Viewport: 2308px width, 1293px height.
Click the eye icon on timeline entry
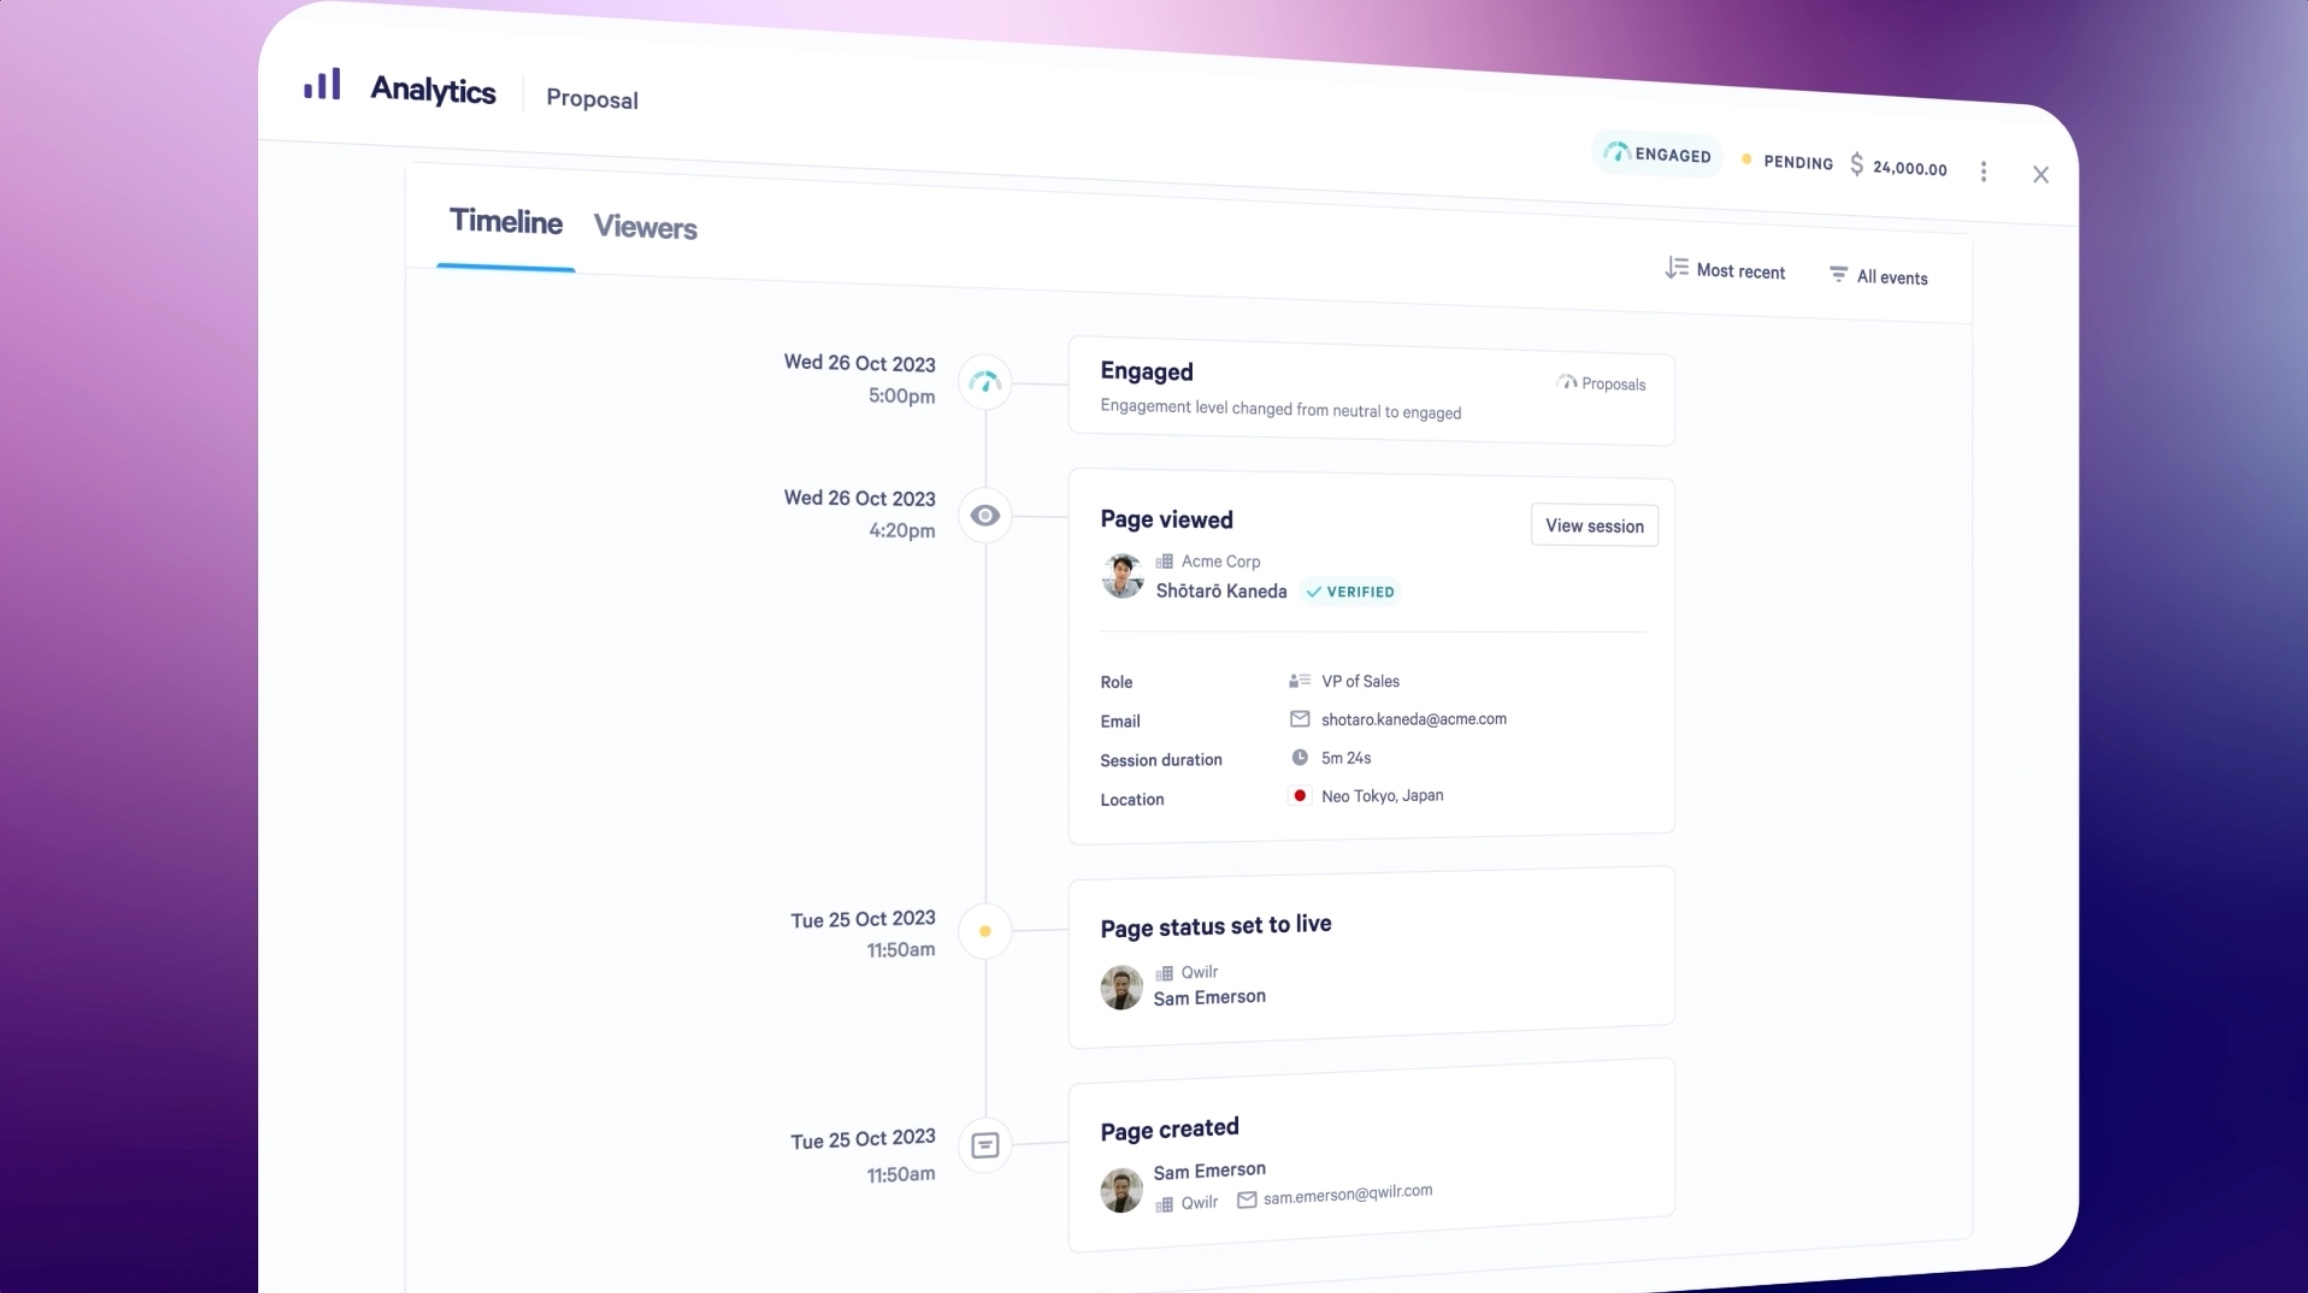(x=986, y=515)
